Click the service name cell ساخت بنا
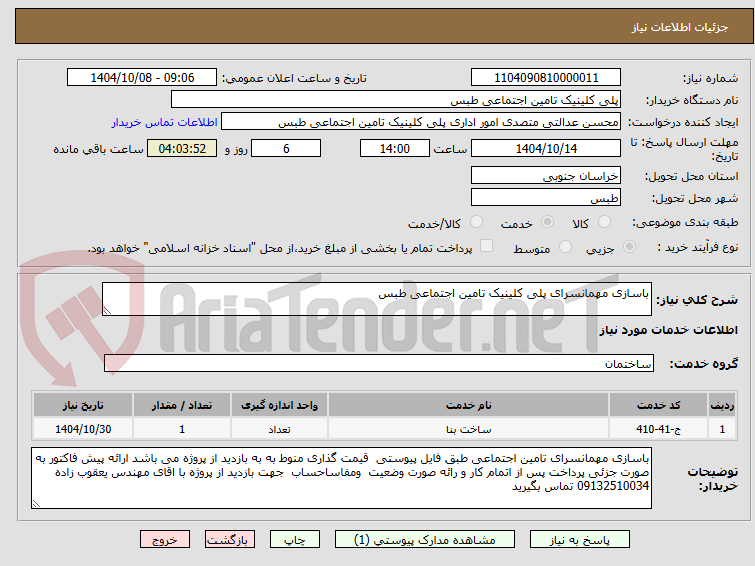The height and width of the screenshot is (566, 755). click(469, 429)
